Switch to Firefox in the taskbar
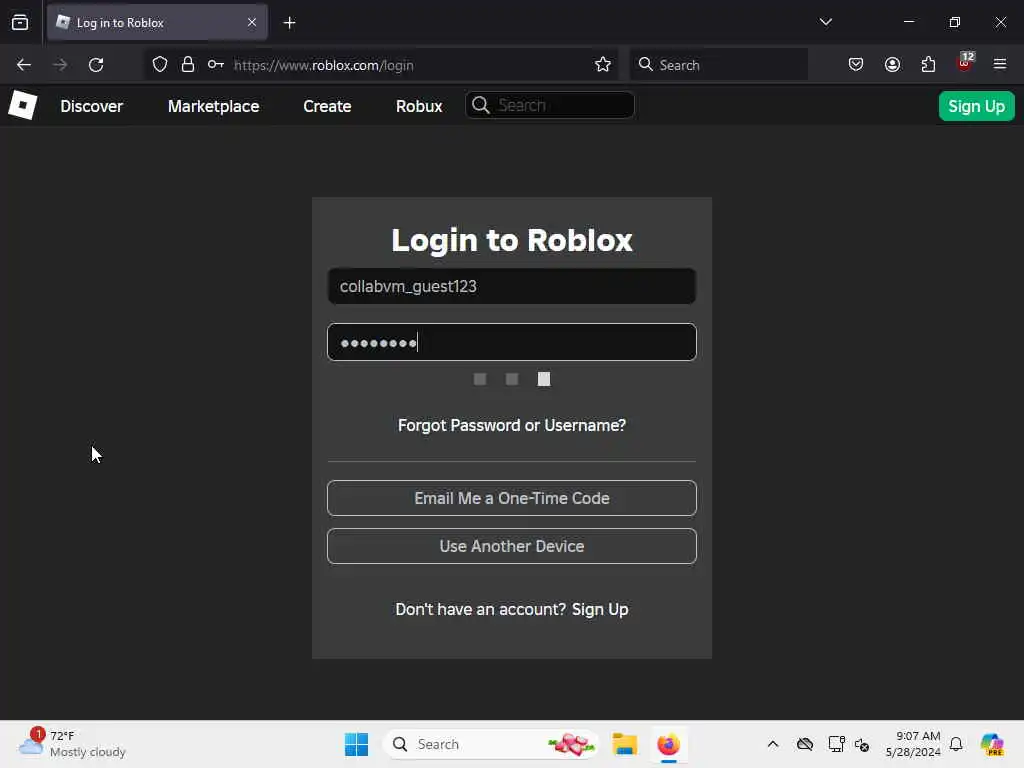Image resolution: width=1024 pixels, height=768 pixels. pyautogui.click(x=668, y=744)
